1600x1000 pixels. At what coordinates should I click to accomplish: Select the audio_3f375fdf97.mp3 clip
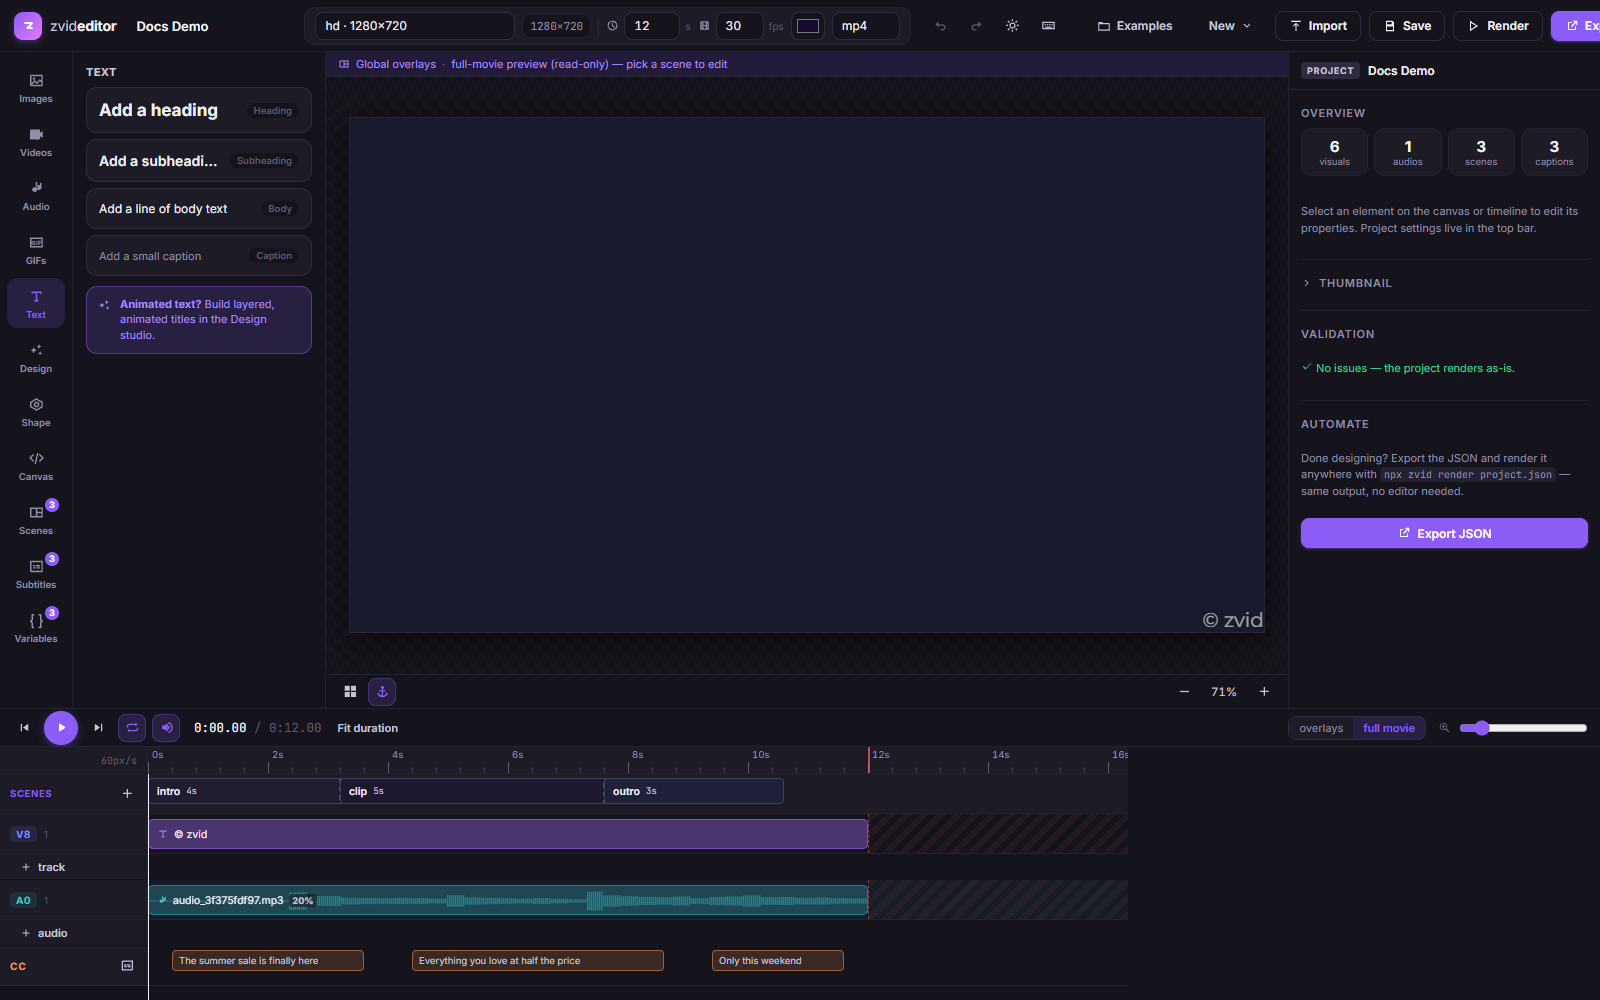click(508, 900)
